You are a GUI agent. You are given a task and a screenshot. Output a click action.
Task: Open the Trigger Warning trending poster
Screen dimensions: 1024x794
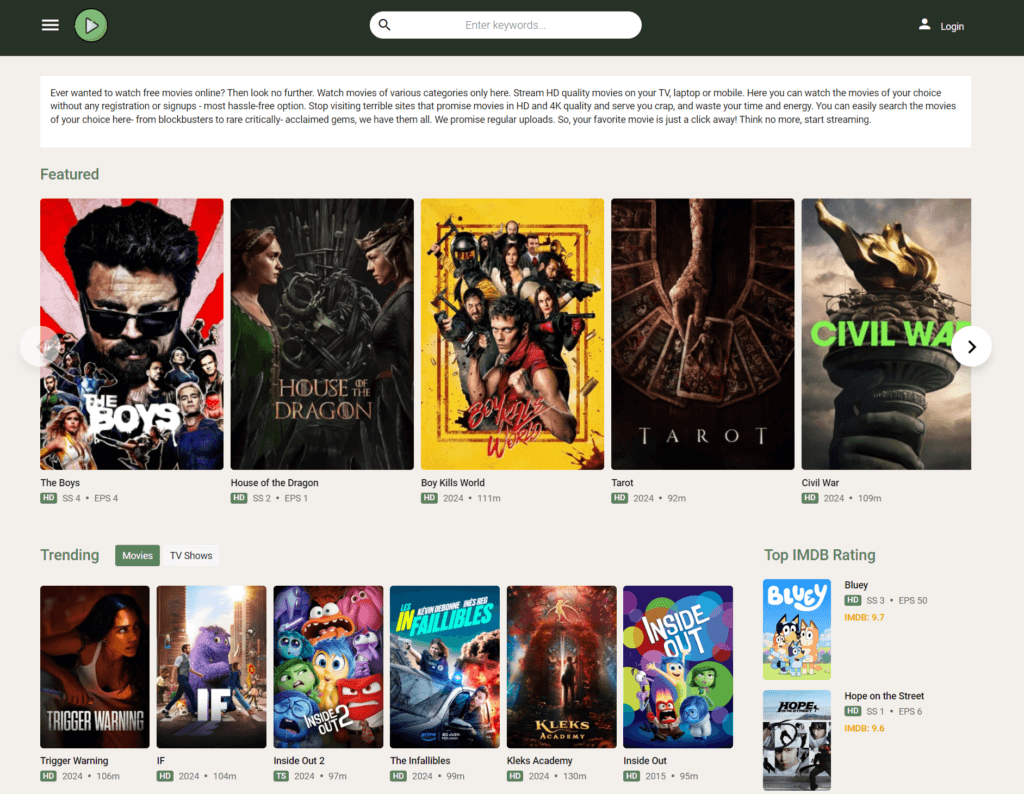[95, 666]
